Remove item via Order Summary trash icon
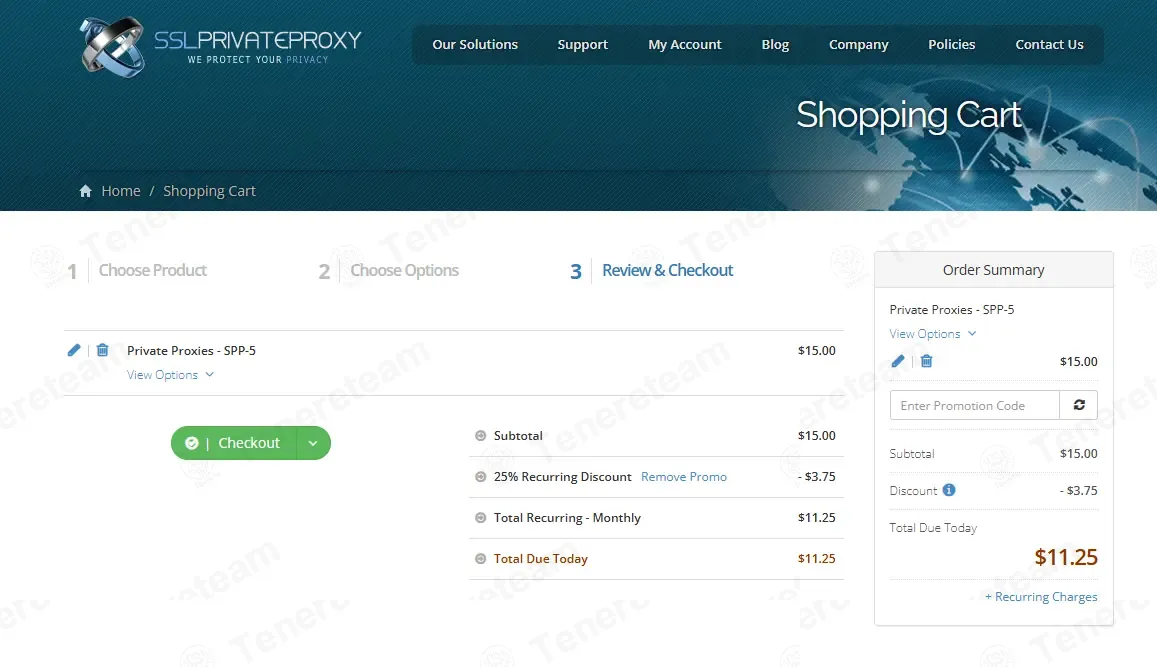Viewport: 1157px width, 667px height. (927, 361)
